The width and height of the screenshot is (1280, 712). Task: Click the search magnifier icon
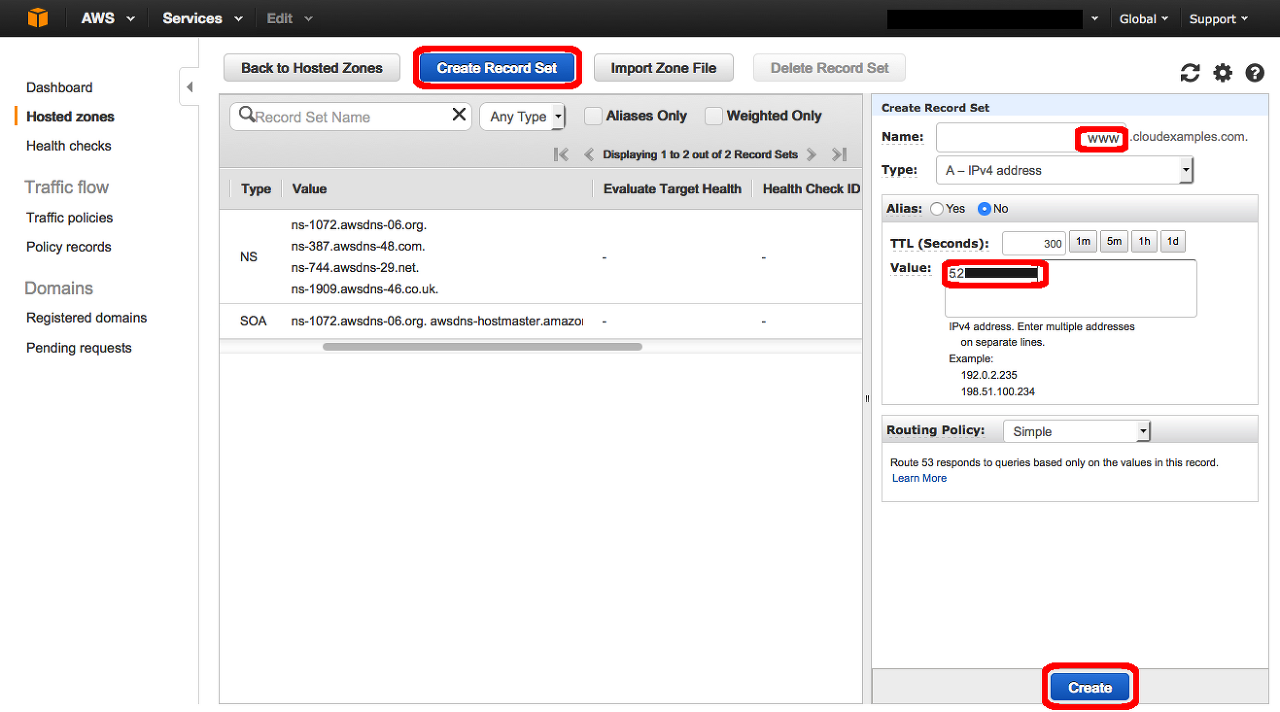246,115
